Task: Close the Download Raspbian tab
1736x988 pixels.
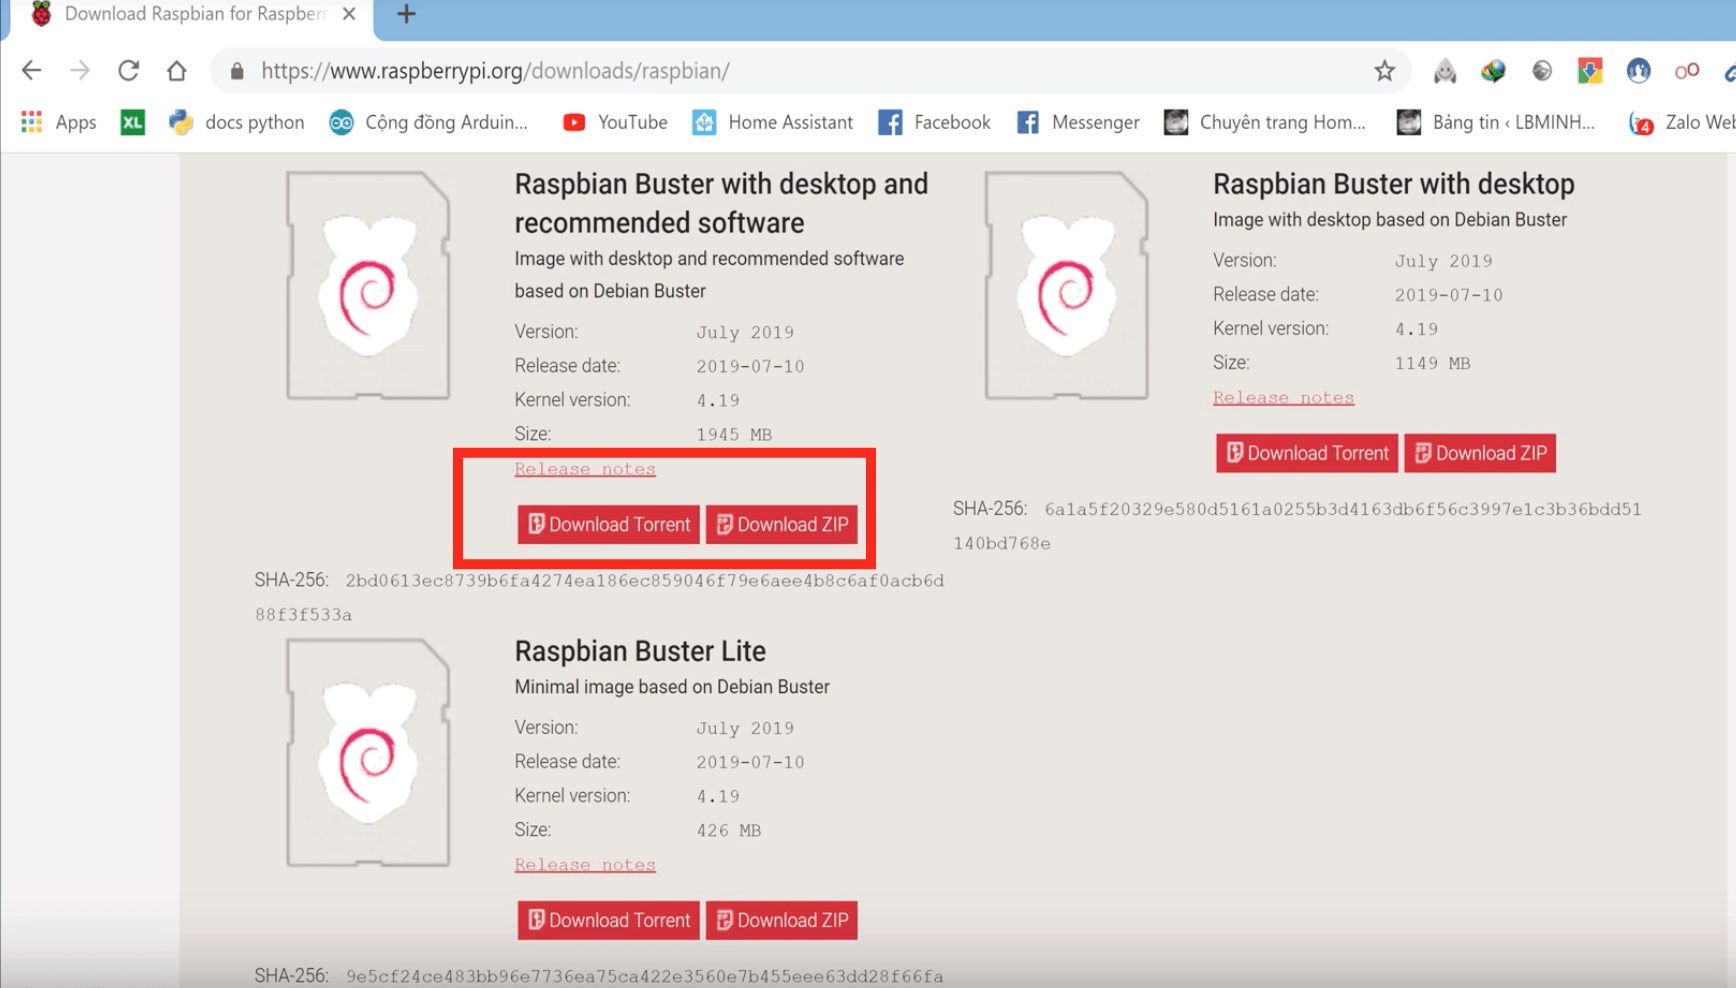Action: pos(349,14)
